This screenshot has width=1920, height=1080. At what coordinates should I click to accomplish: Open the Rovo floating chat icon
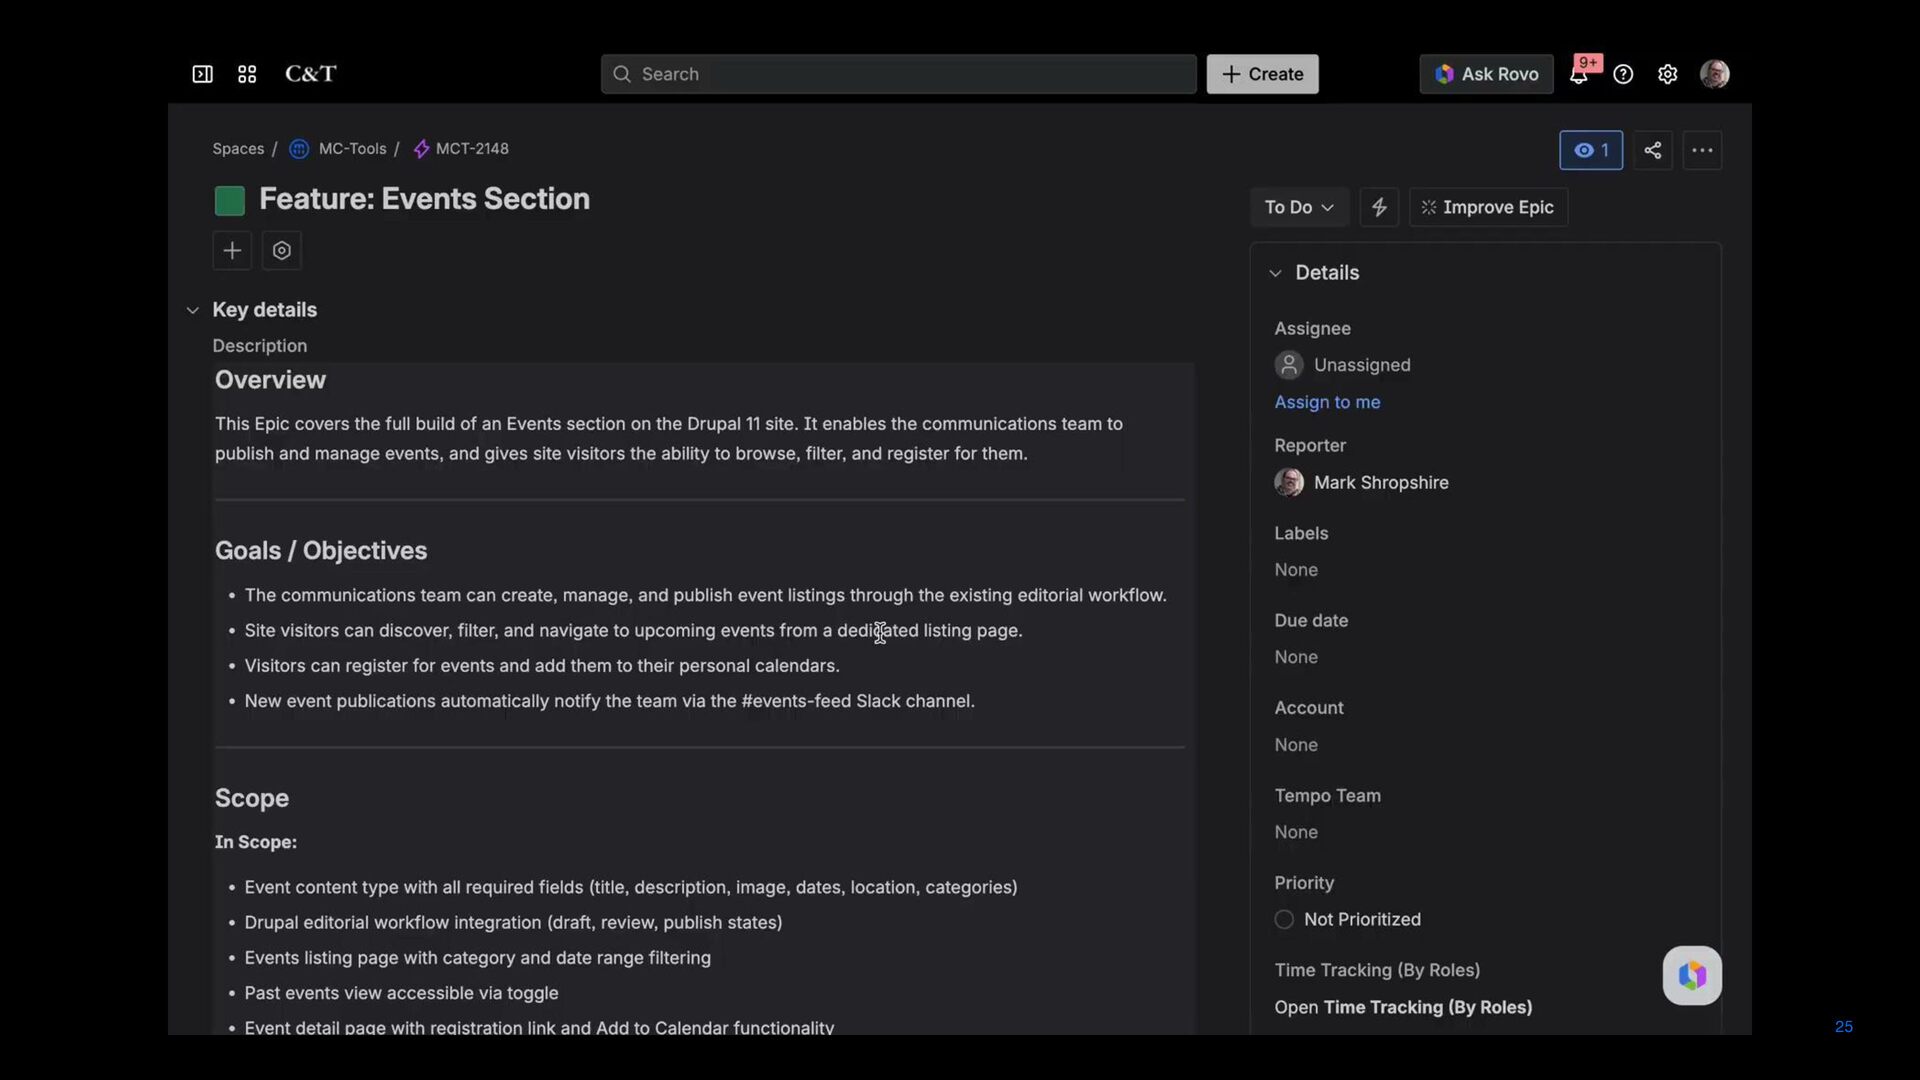point(1692,975)
